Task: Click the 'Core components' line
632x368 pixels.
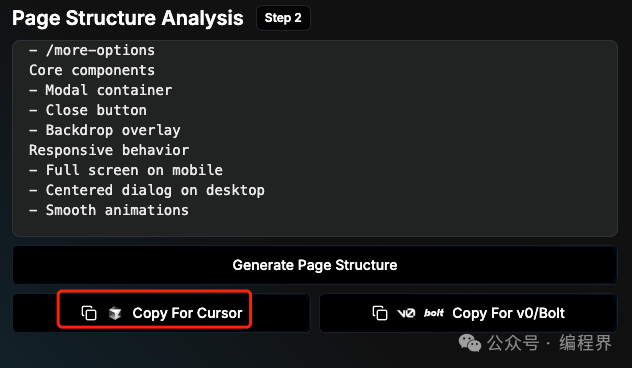Action: [92, 70]
